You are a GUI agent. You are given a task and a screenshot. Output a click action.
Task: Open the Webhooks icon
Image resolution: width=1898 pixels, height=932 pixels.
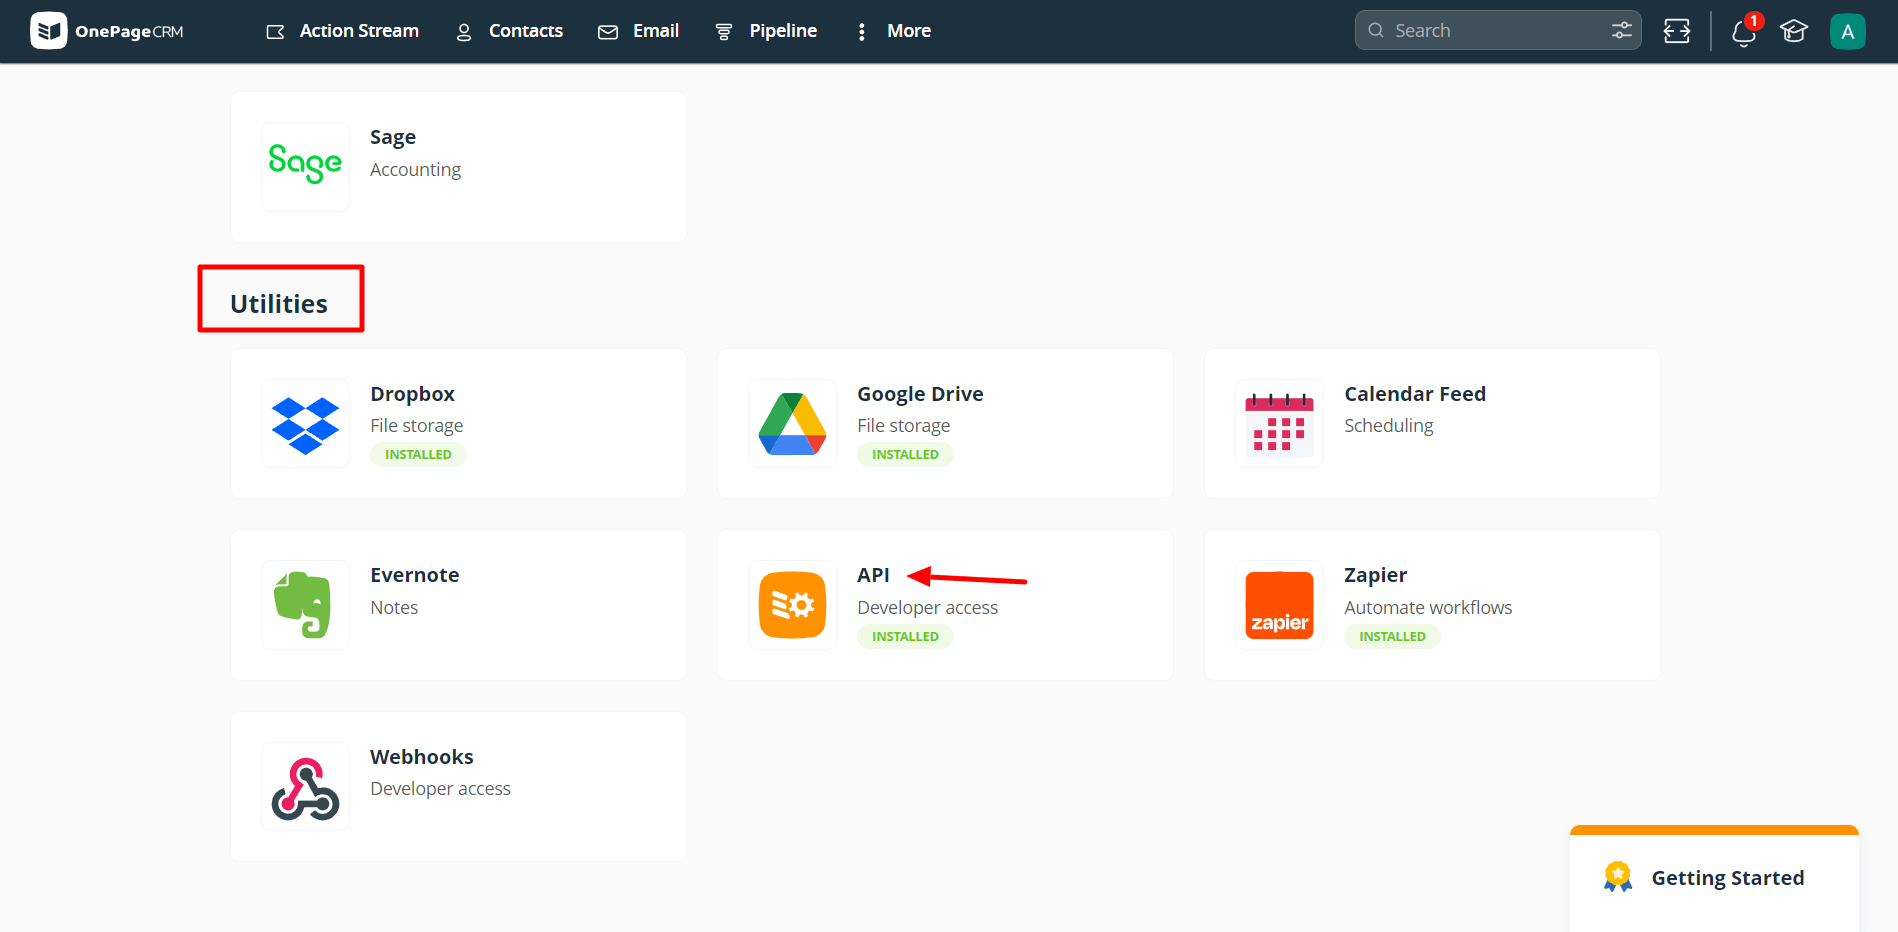coord(305,787)
